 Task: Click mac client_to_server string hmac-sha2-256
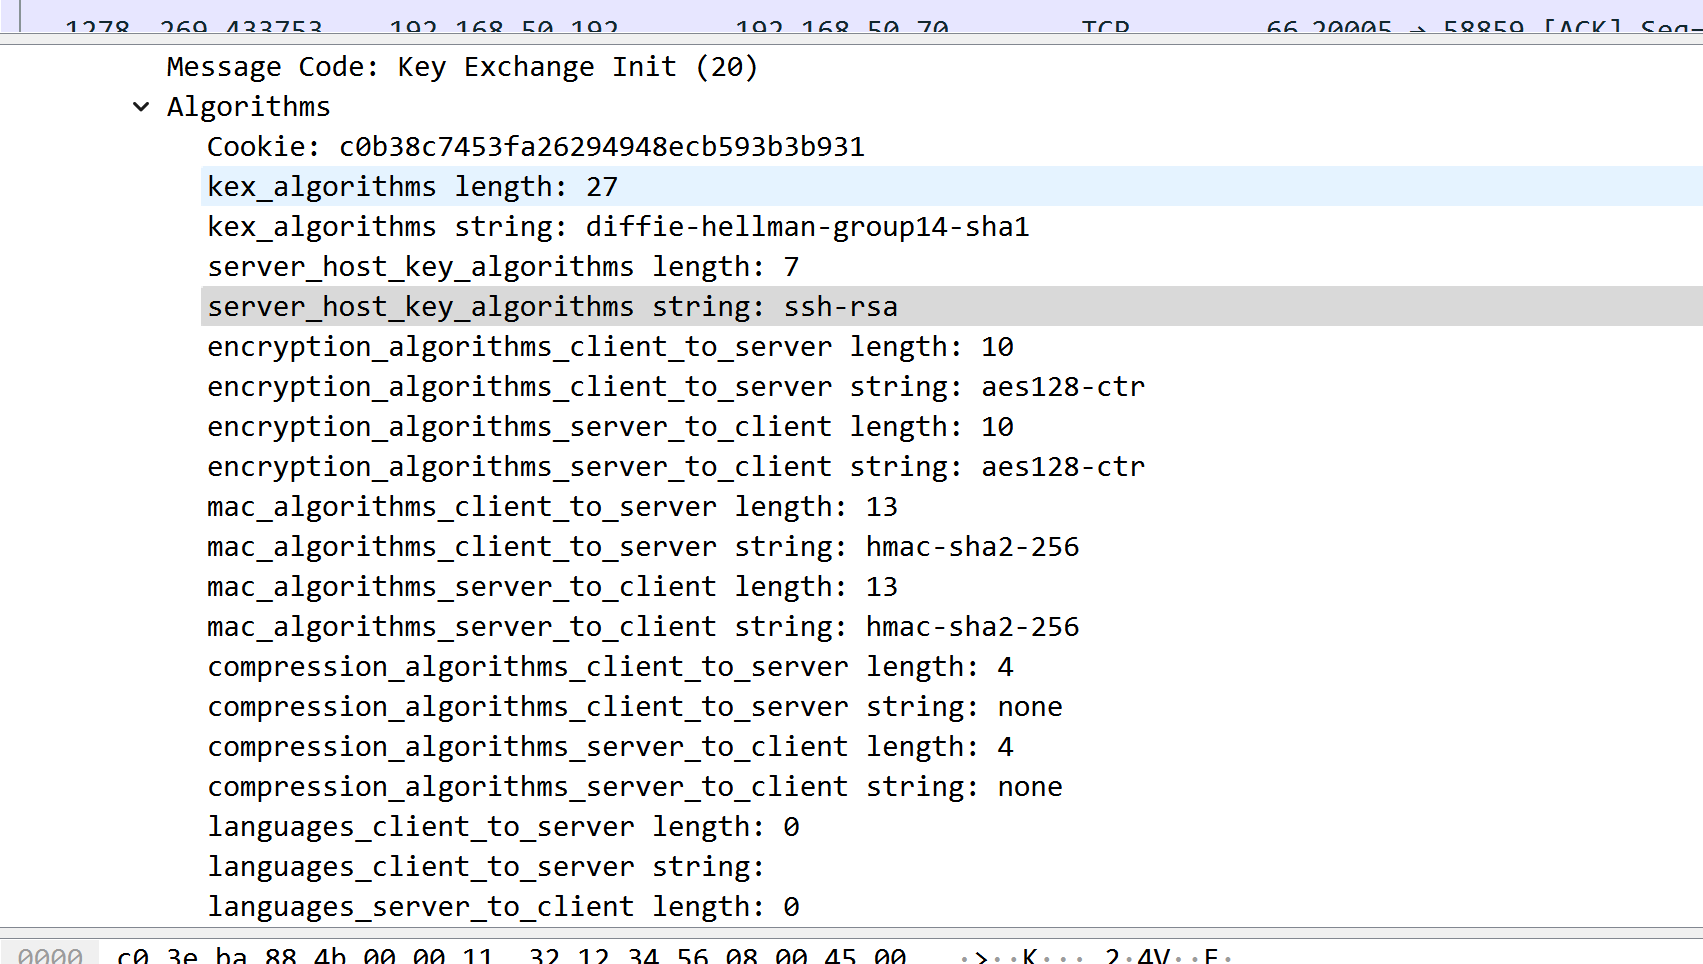pyautogui.click(x=642, y=547)
